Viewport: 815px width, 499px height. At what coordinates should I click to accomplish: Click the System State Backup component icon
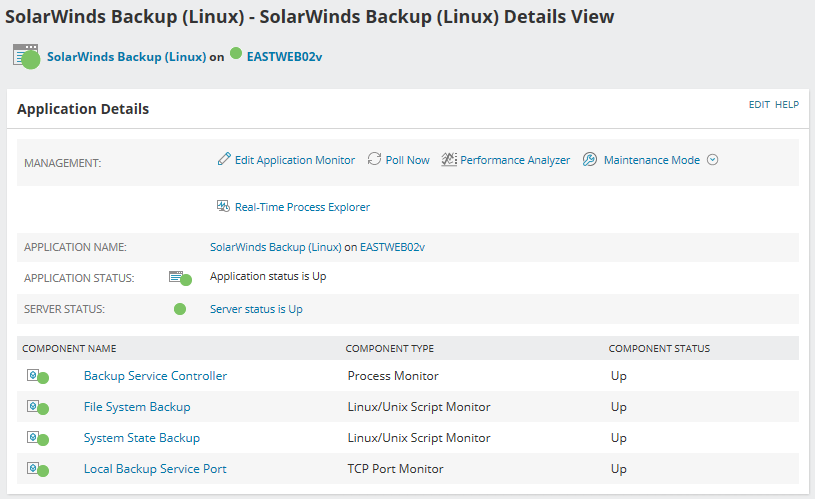click(x=35, y=438)
